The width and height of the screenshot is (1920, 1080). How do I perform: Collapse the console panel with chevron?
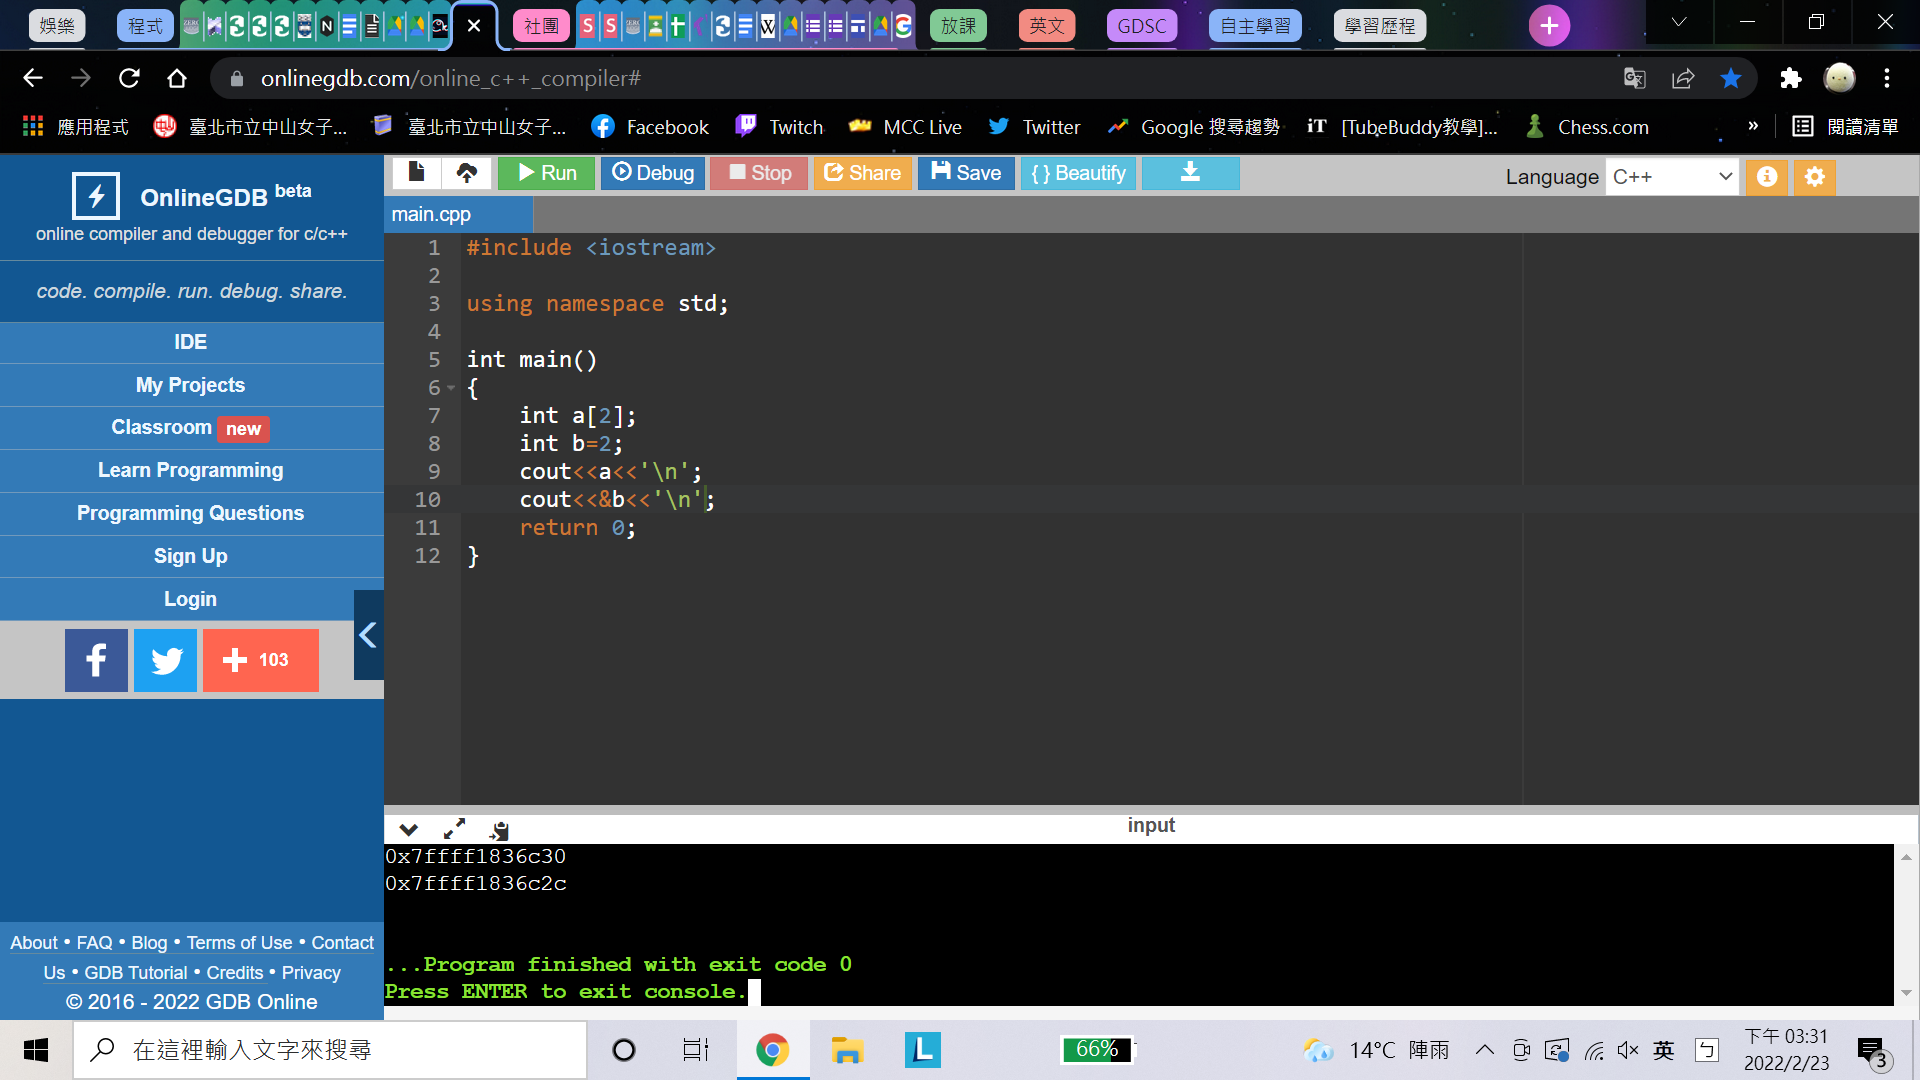click(408, 829)
